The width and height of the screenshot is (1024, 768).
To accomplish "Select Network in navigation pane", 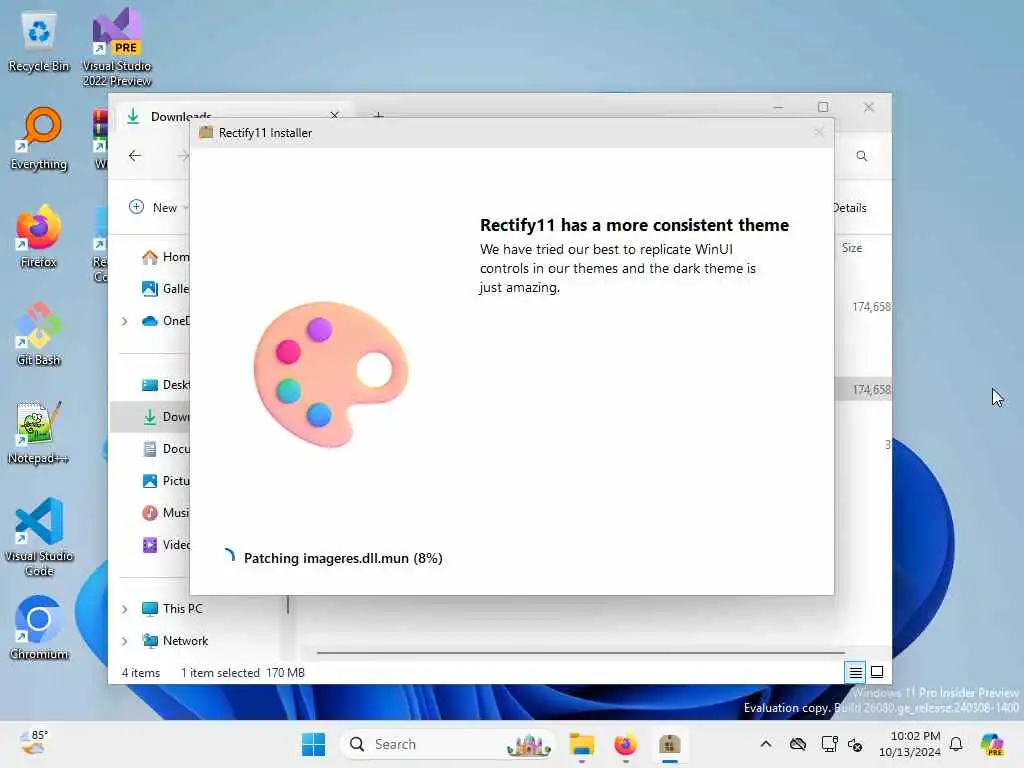I will coord(175,641).
